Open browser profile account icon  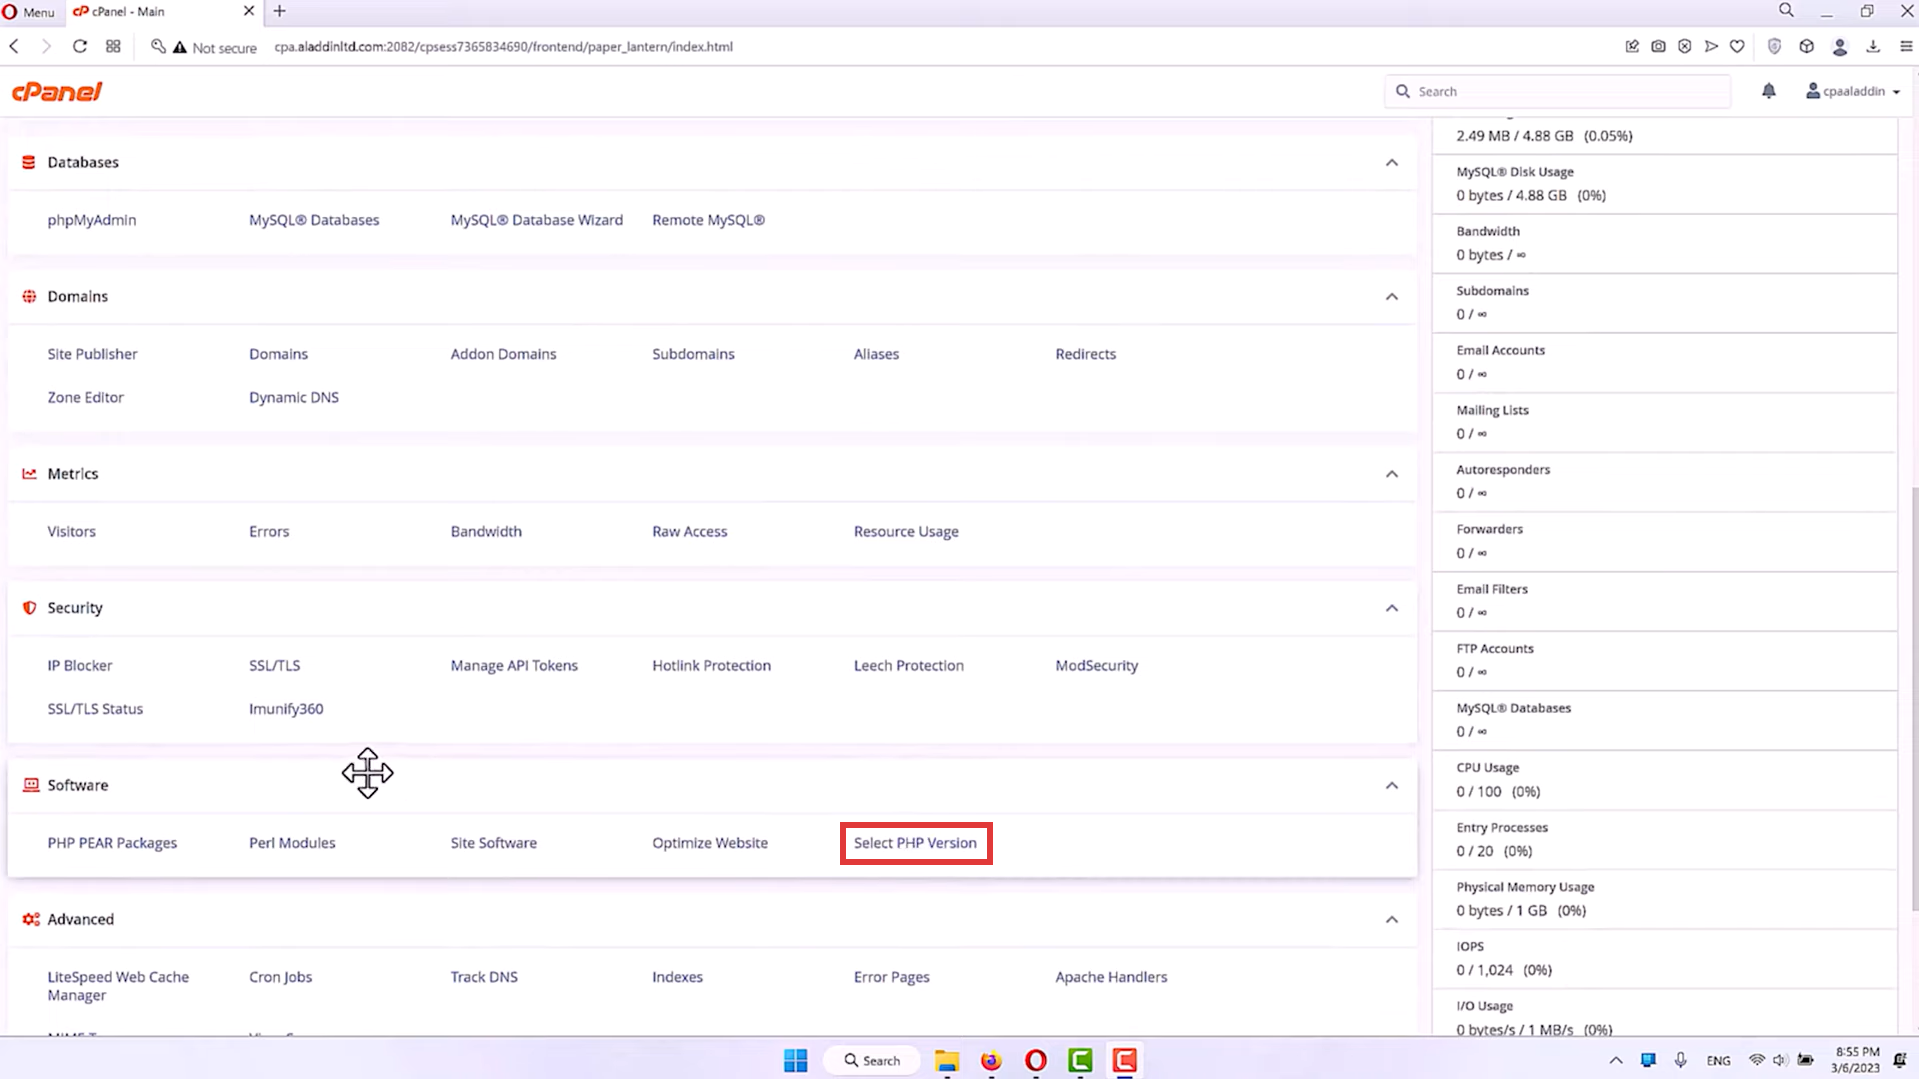tap(1839, 46)
